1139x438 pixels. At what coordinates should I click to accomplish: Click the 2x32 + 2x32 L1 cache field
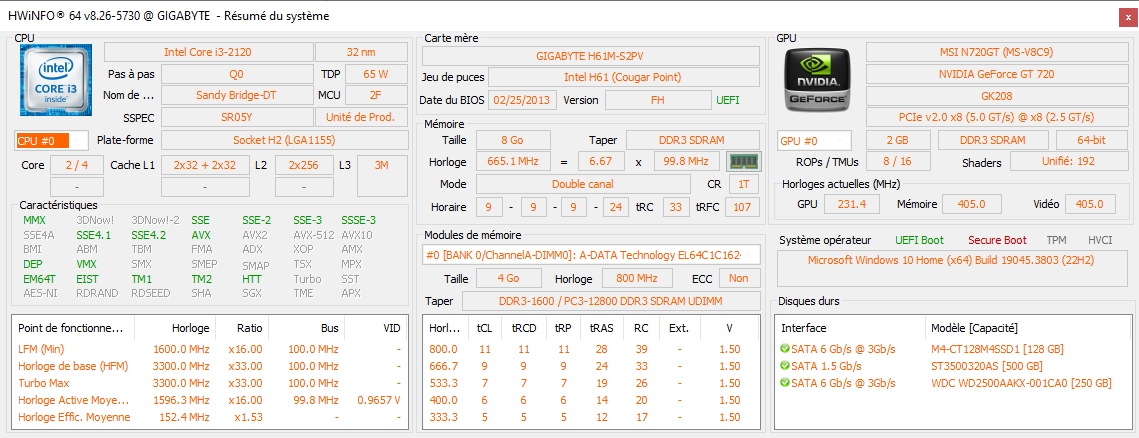point(205,166)
